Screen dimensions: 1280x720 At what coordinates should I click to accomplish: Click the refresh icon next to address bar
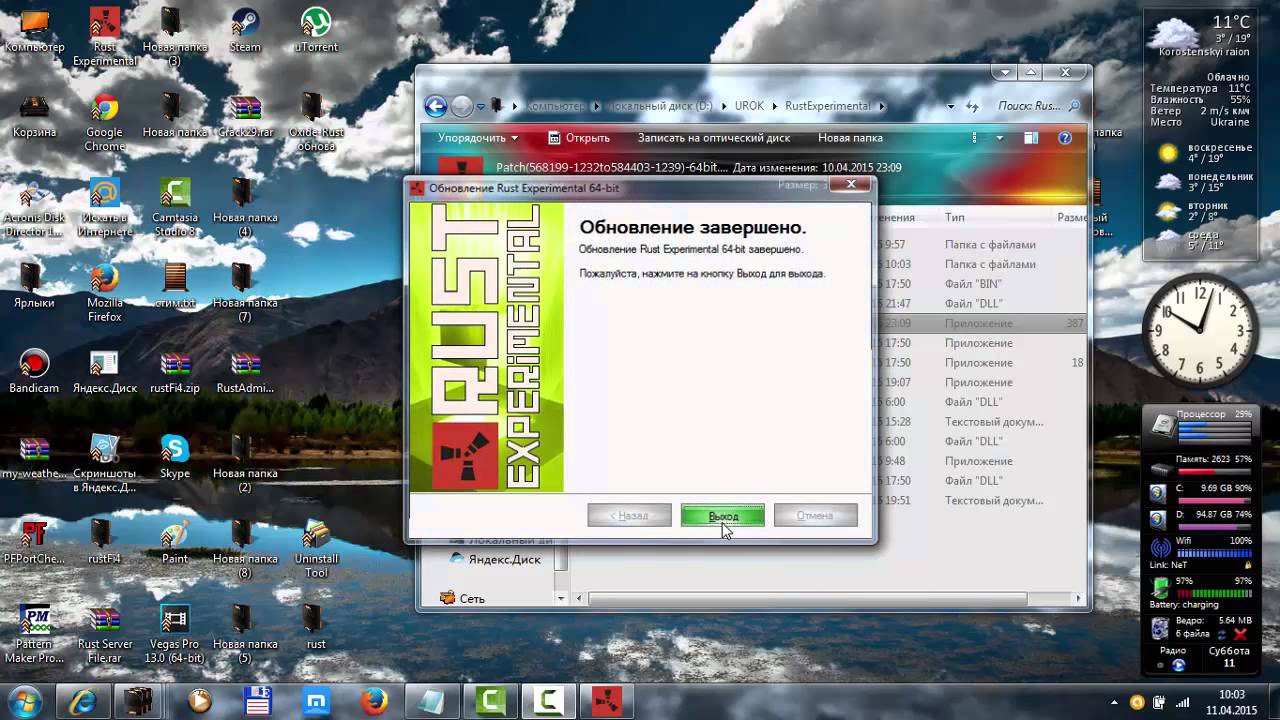pos(971,106)
